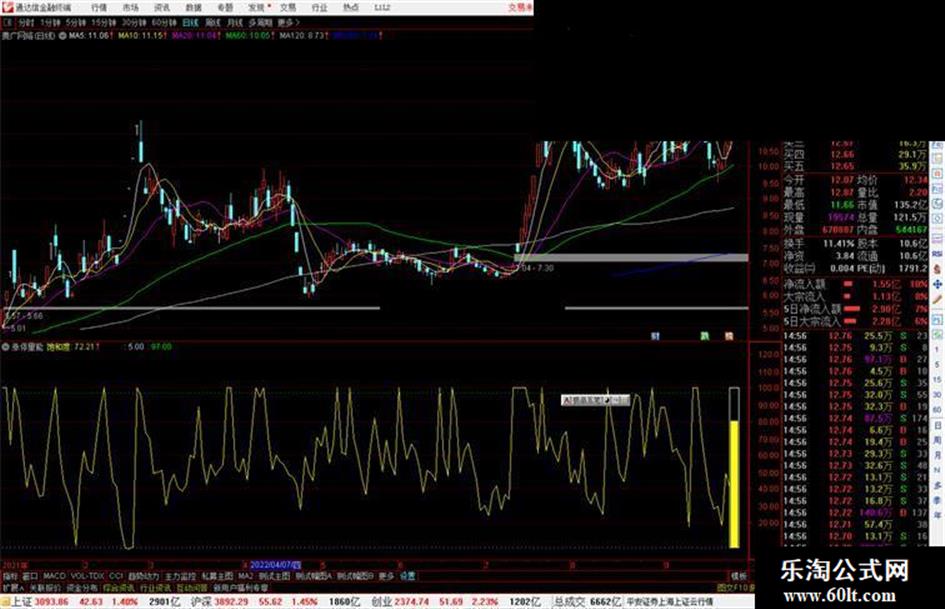Click sidebar 多 multi-period shortcut icon
Viewport: 945px width, 609px height.
(937, 485)
